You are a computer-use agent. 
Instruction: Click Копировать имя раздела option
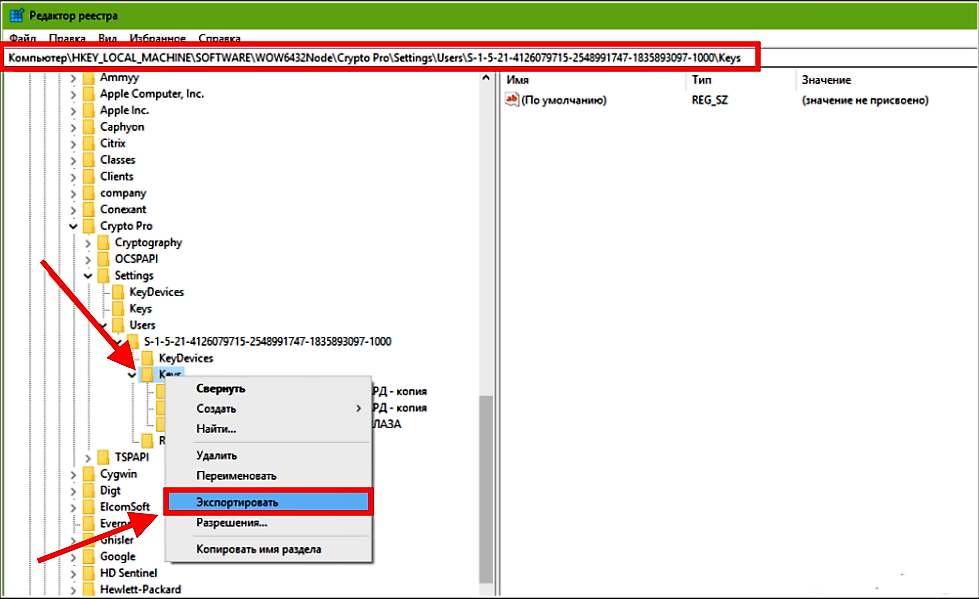[x=258, y=549]
